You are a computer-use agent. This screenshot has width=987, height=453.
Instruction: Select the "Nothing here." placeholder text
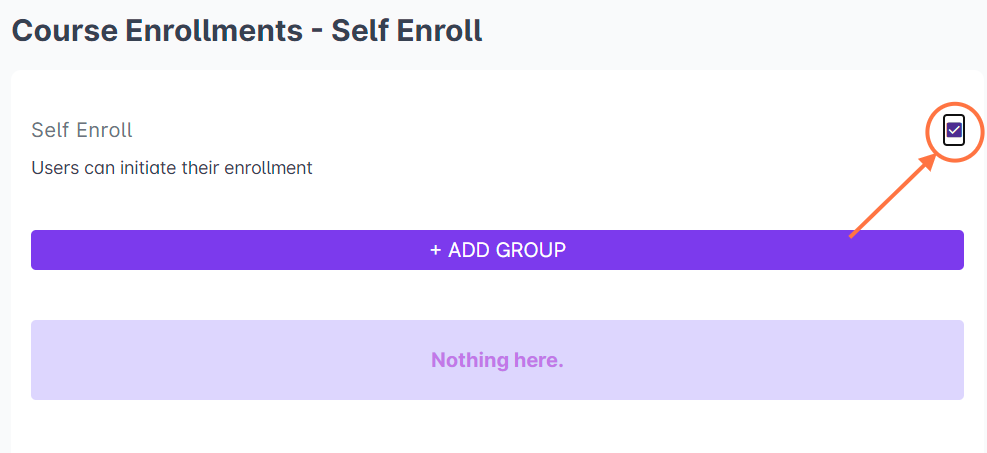pos(497,360)
